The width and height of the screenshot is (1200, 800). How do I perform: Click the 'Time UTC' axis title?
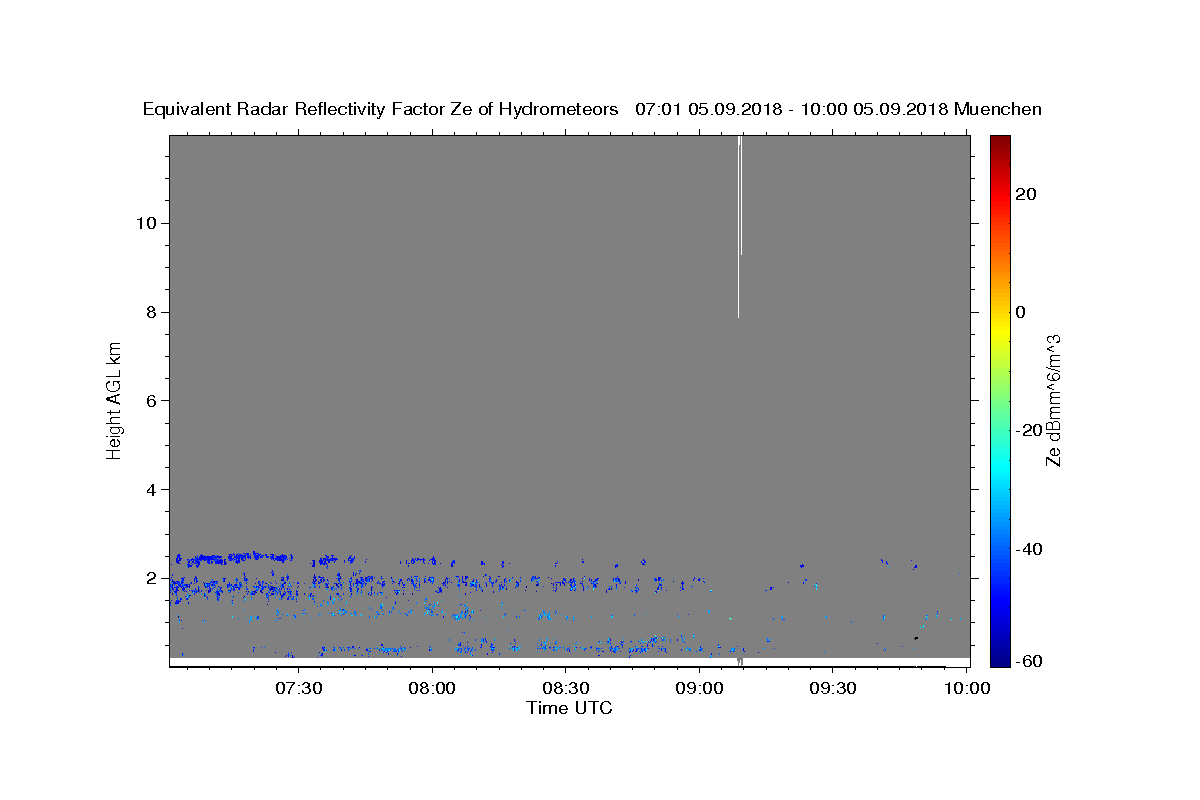click(569, 709)
